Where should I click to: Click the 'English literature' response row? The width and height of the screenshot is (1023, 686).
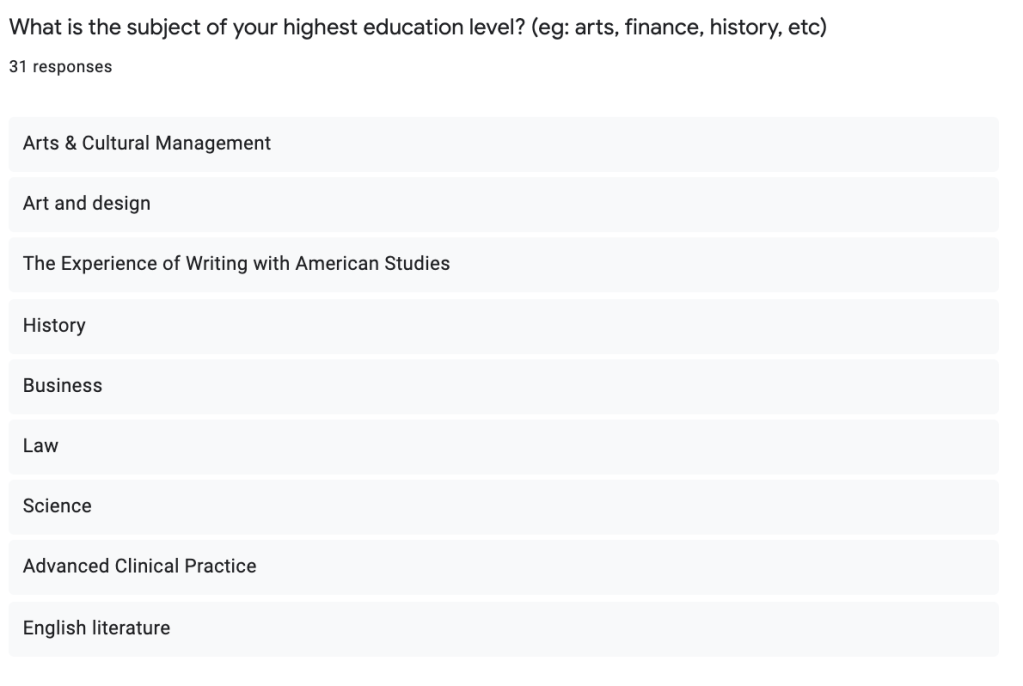[x=96, y=628]
